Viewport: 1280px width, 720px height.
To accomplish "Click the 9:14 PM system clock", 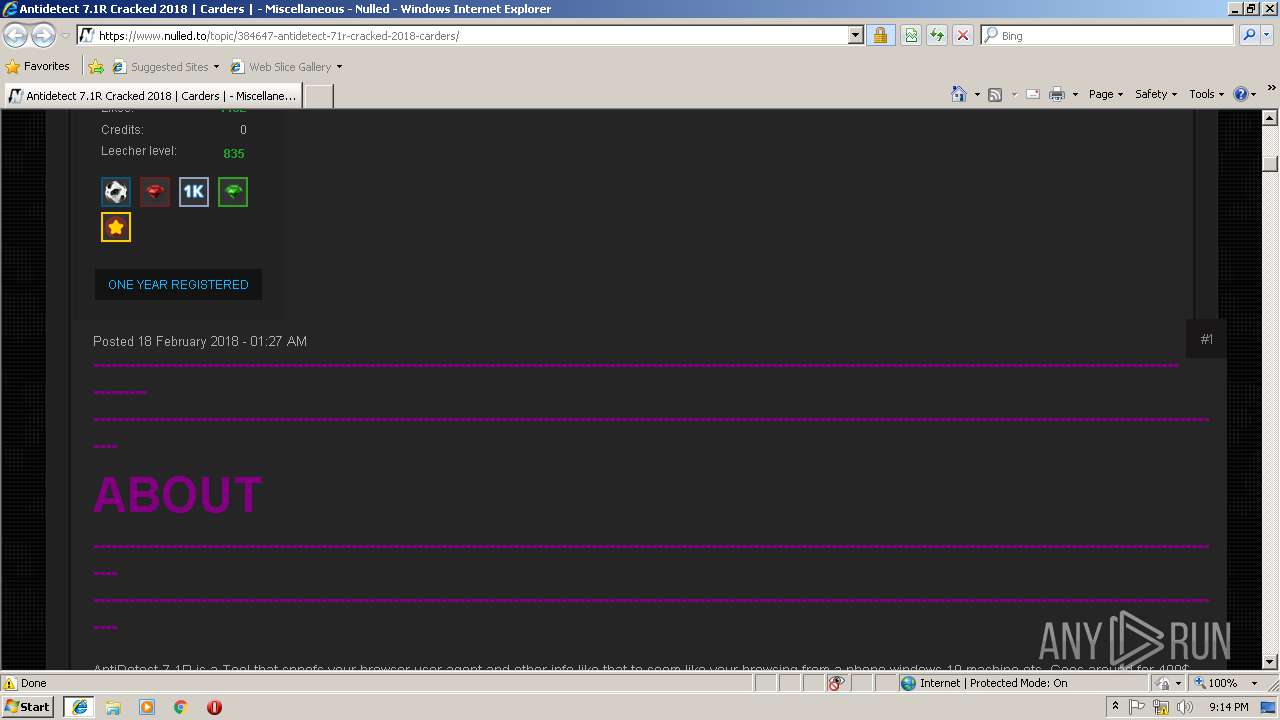I will [x=1228, y=706].
